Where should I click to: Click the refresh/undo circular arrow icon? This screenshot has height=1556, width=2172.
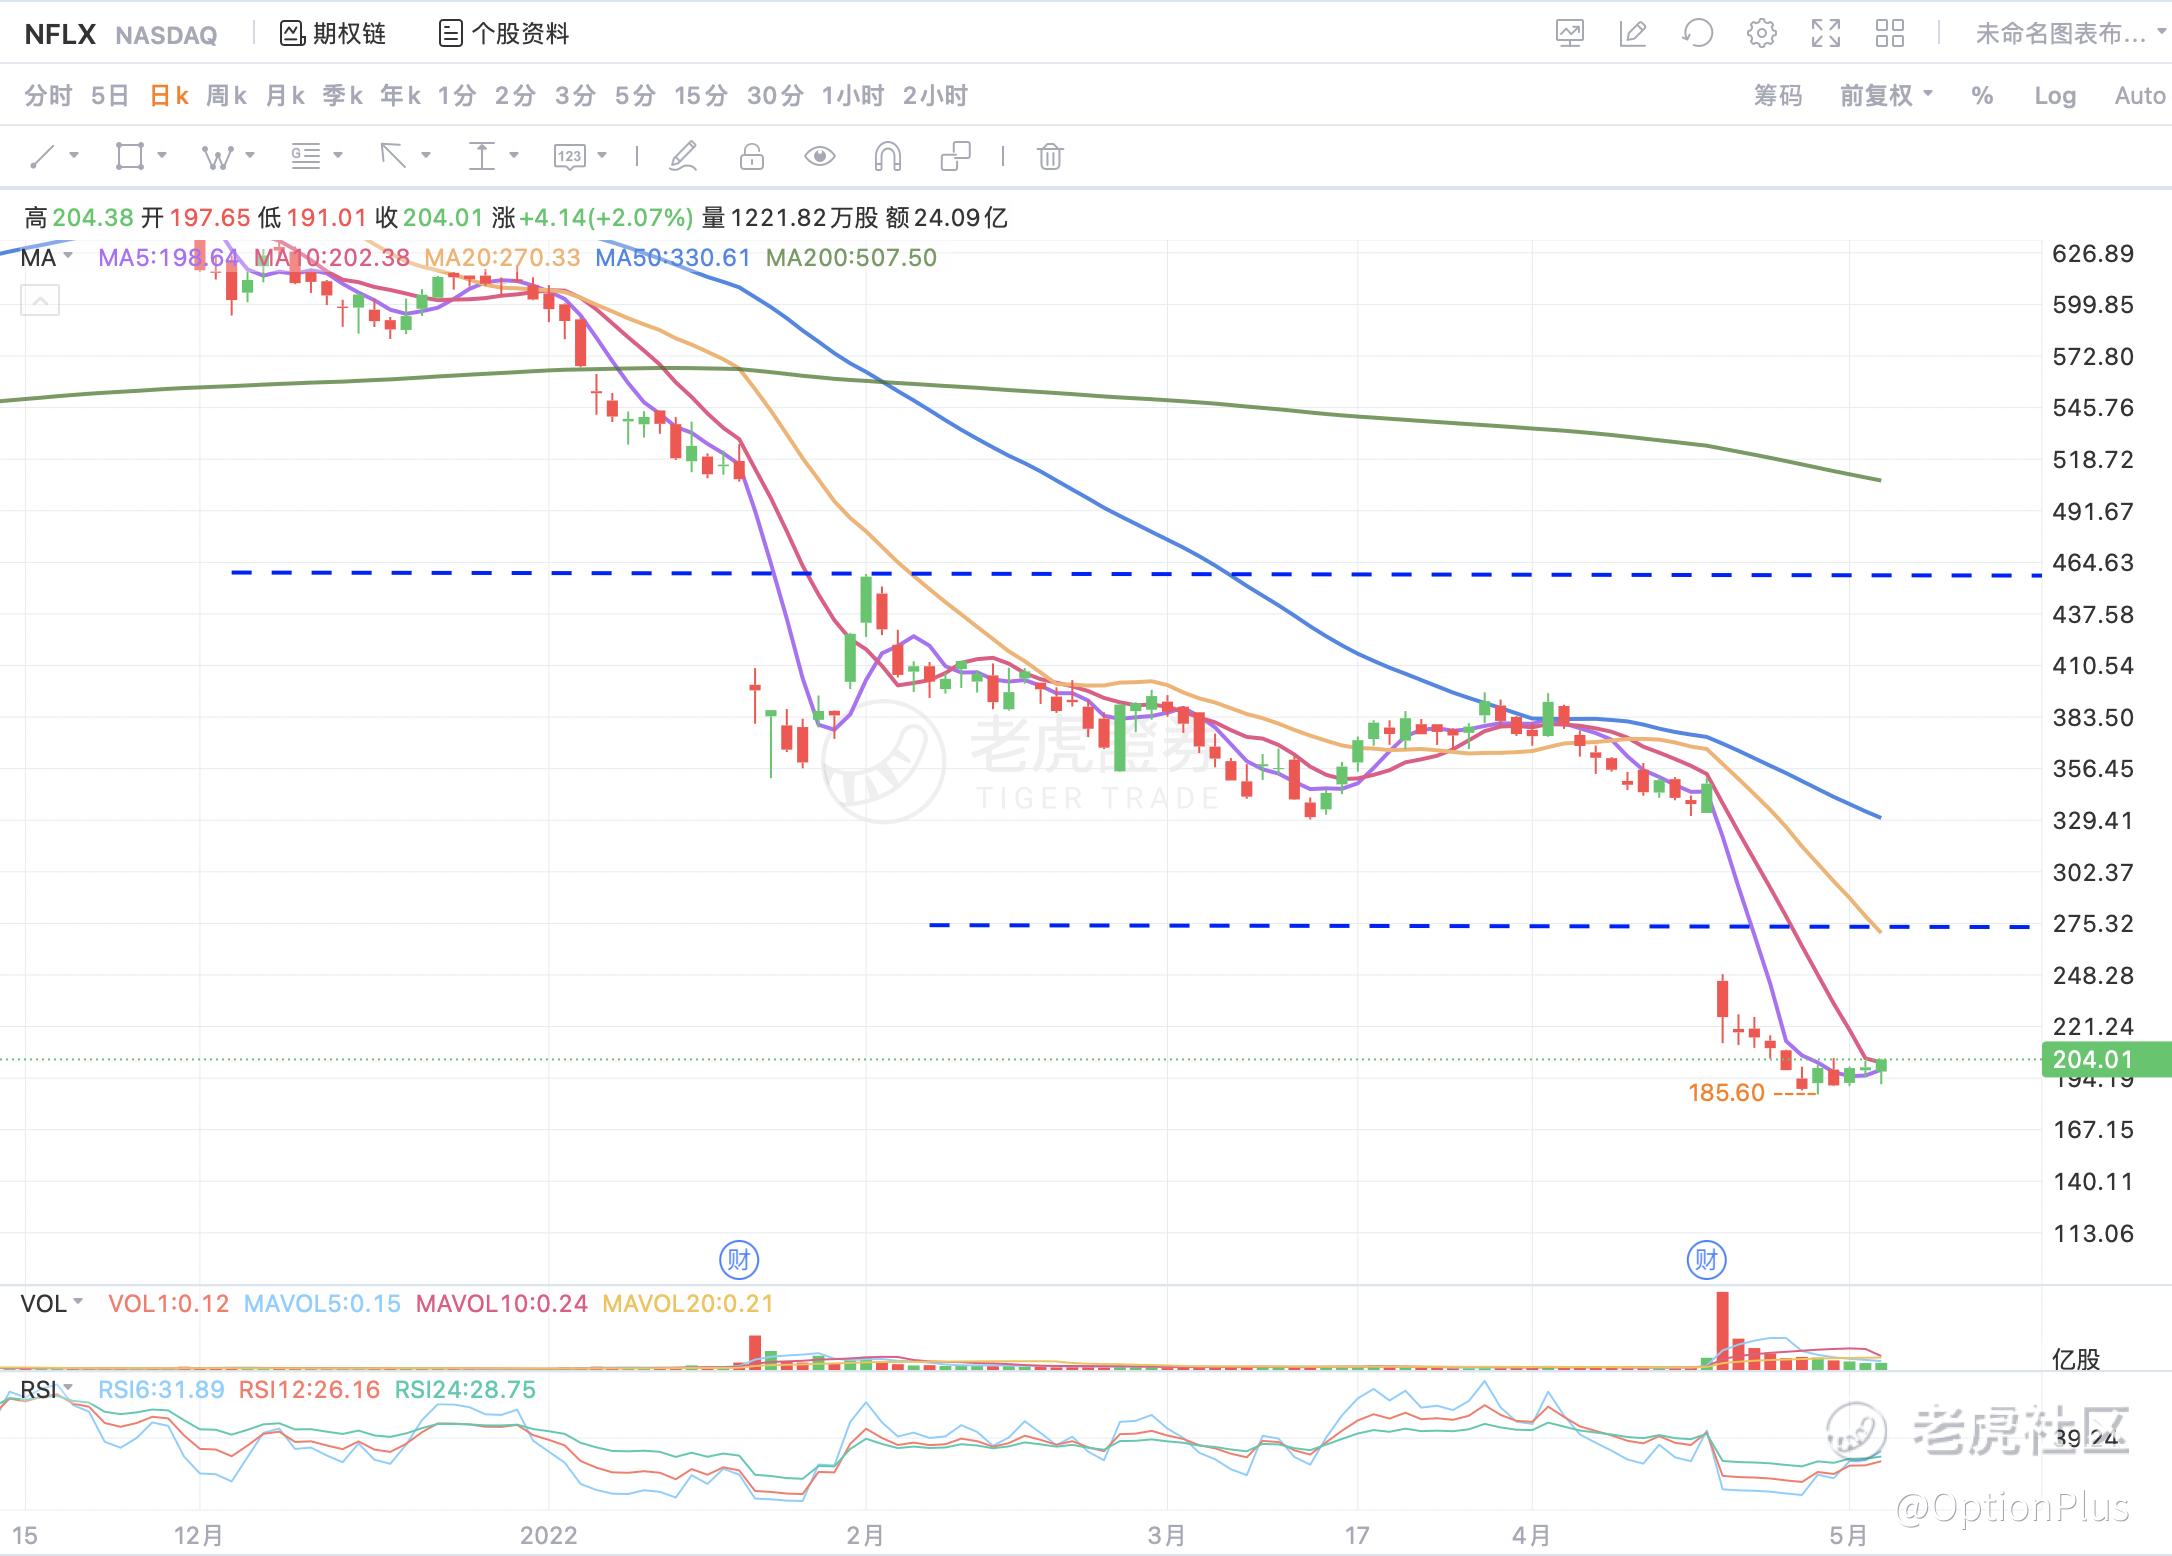(1697, 34)
